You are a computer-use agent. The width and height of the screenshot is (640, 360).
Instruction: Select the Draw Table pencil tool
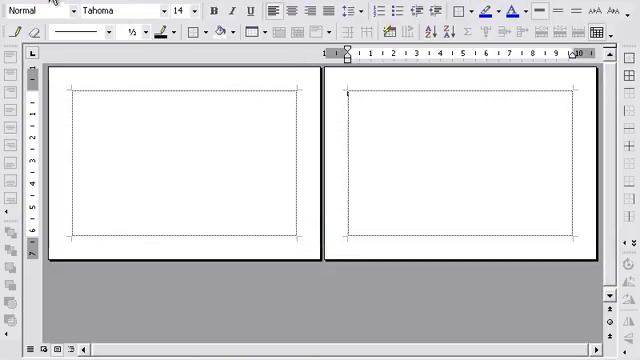click(x=16, y=32)
